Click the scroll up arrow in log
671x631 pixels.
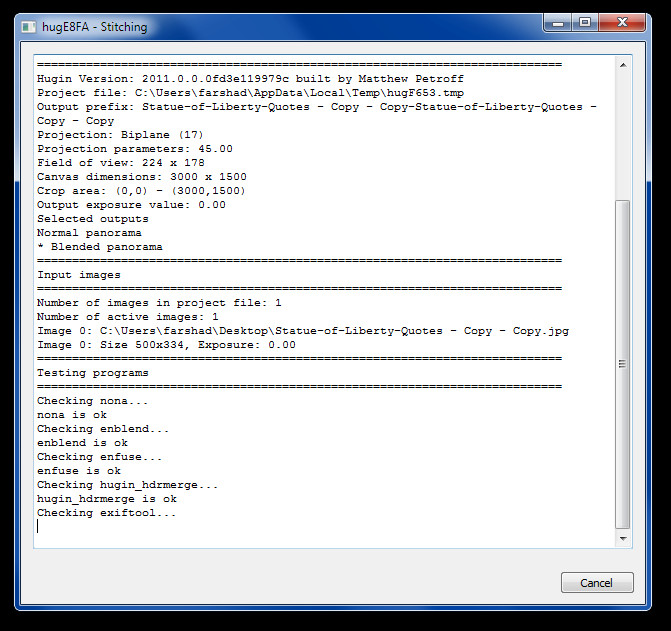pyautogui.click(x=623, y=65)
